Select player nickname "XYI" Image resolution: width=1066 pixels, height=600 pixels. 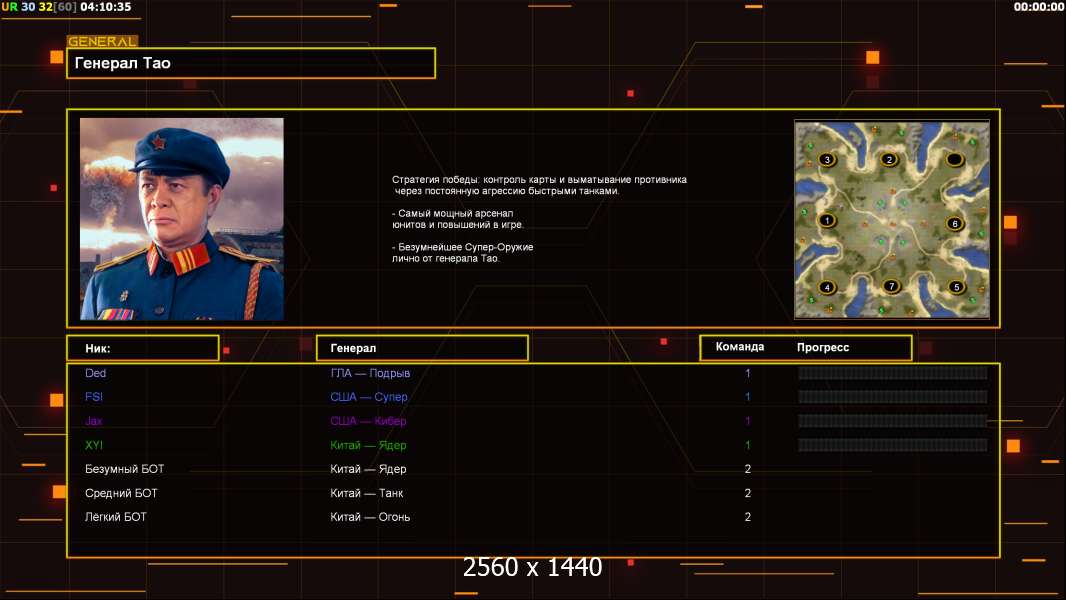pyautogui.click(x=94, y=445)
